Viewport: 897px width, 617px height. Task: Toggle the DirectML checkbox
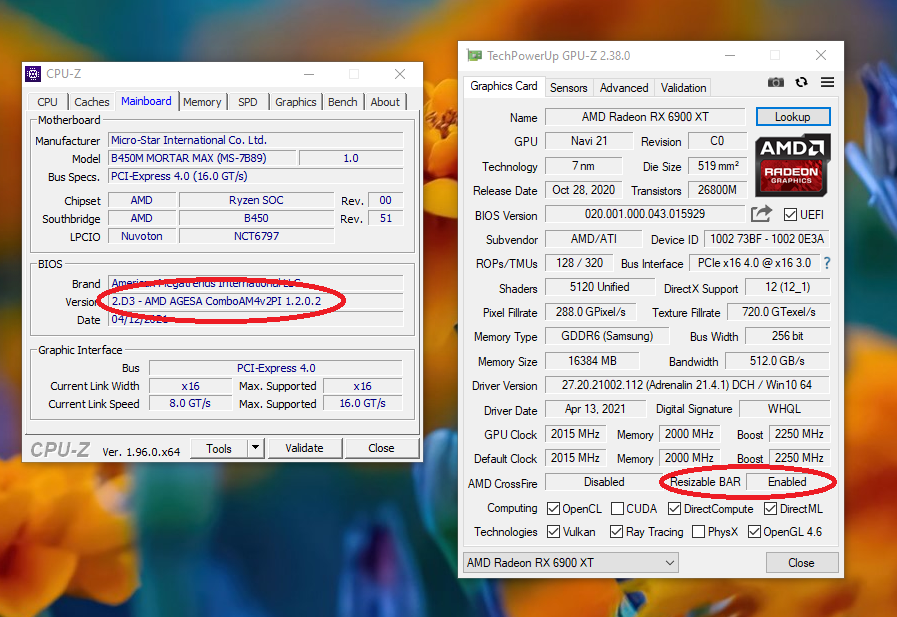pyautogui.click(x=771, y=508)
